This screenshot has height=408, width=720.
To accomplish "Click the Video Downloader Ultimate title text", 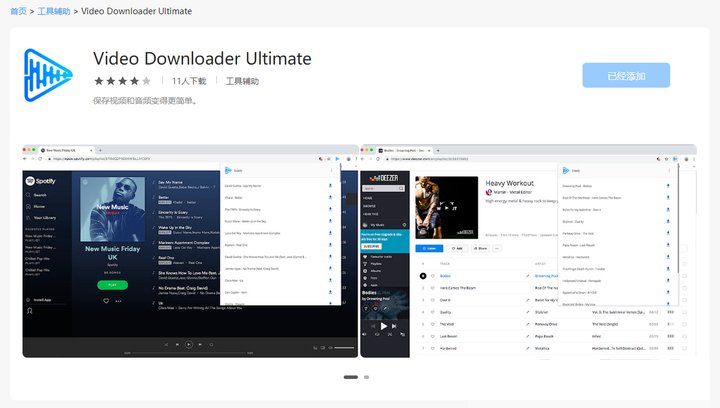I will click(202, 59).
